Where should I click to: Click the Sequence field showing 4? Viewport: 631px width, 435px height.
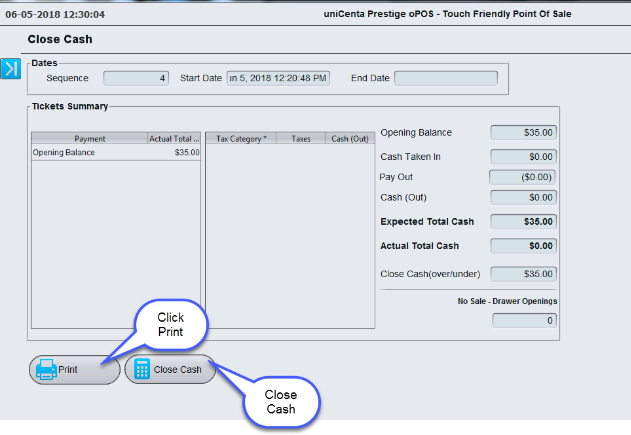136,78
